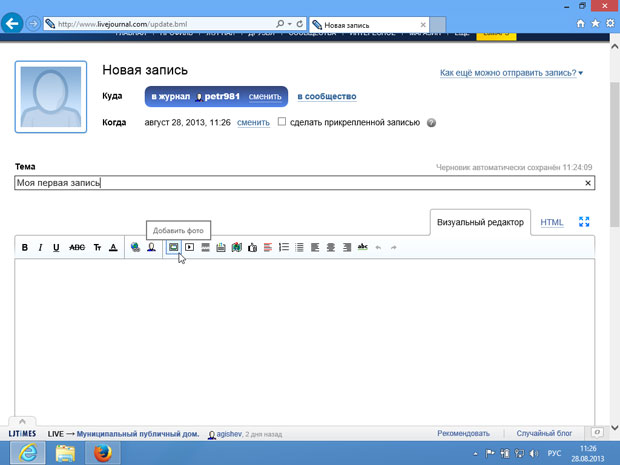Expand the collapse arrow above LJTimes bar
620x465 pixels.
pyautogui.click(x=23, y=422)
